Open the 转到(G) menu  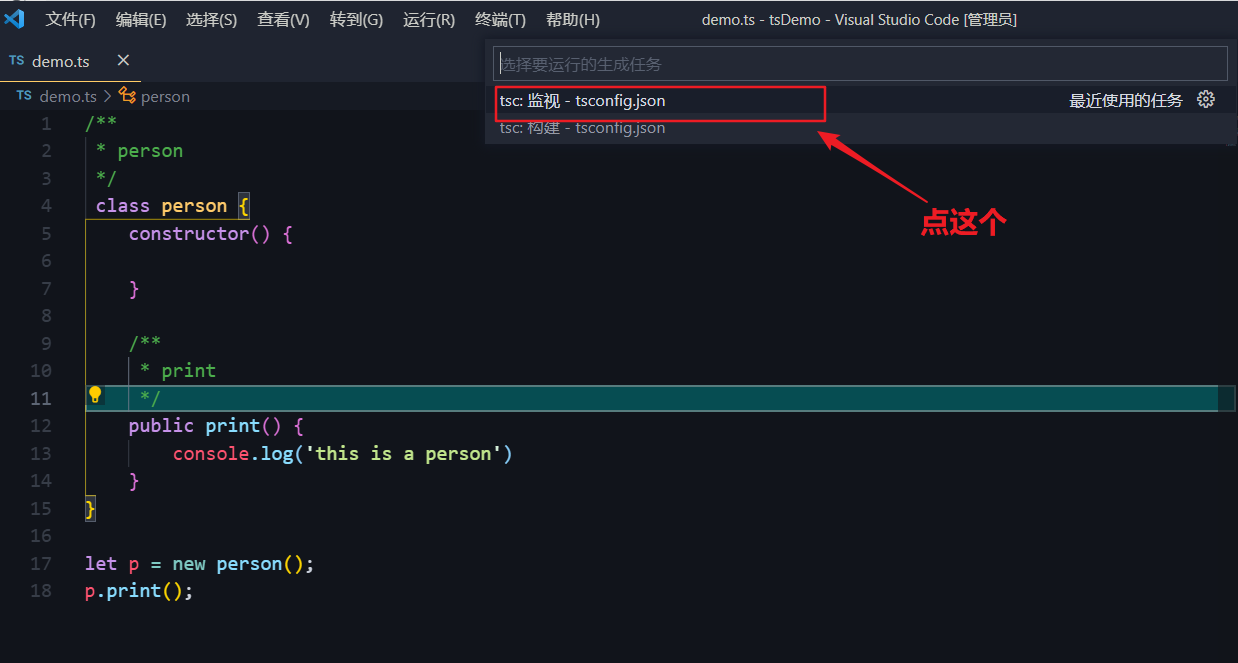[356, 20]
